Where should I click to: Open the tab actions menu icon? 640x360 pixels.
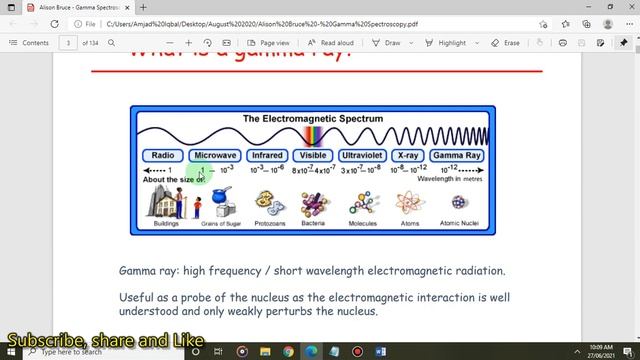point(11,7)
